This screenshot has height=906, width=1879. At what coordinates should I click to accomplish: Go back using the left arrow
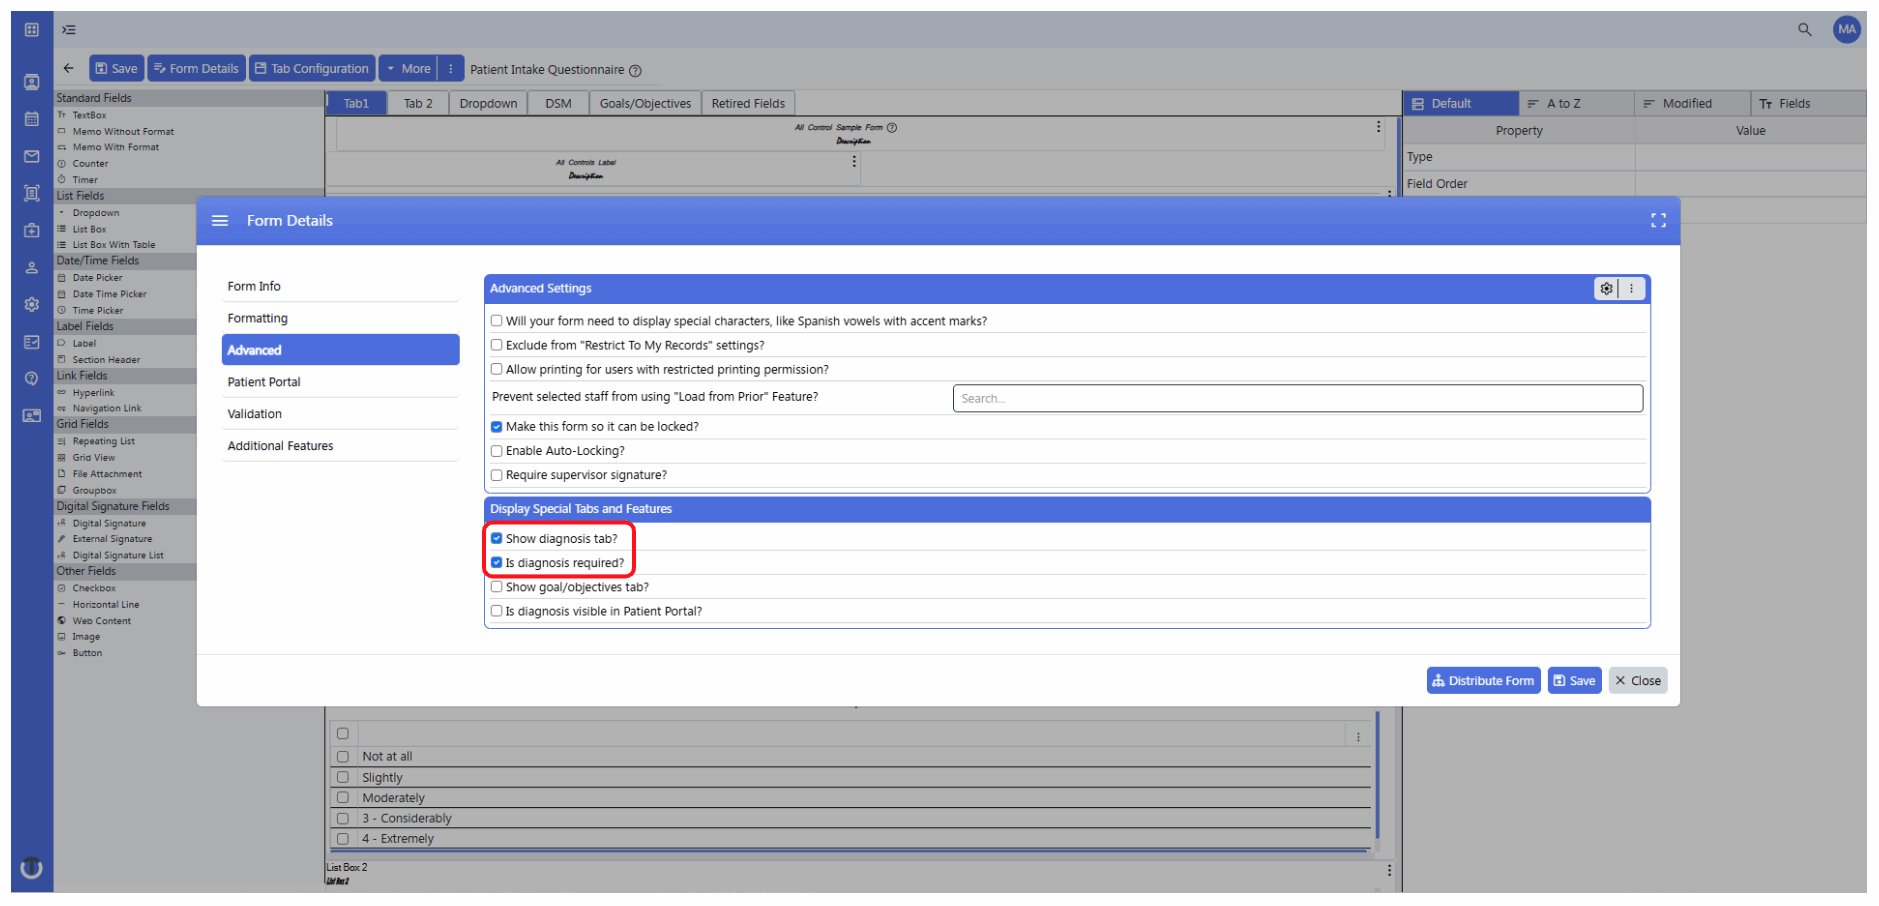tap(69, 69)
